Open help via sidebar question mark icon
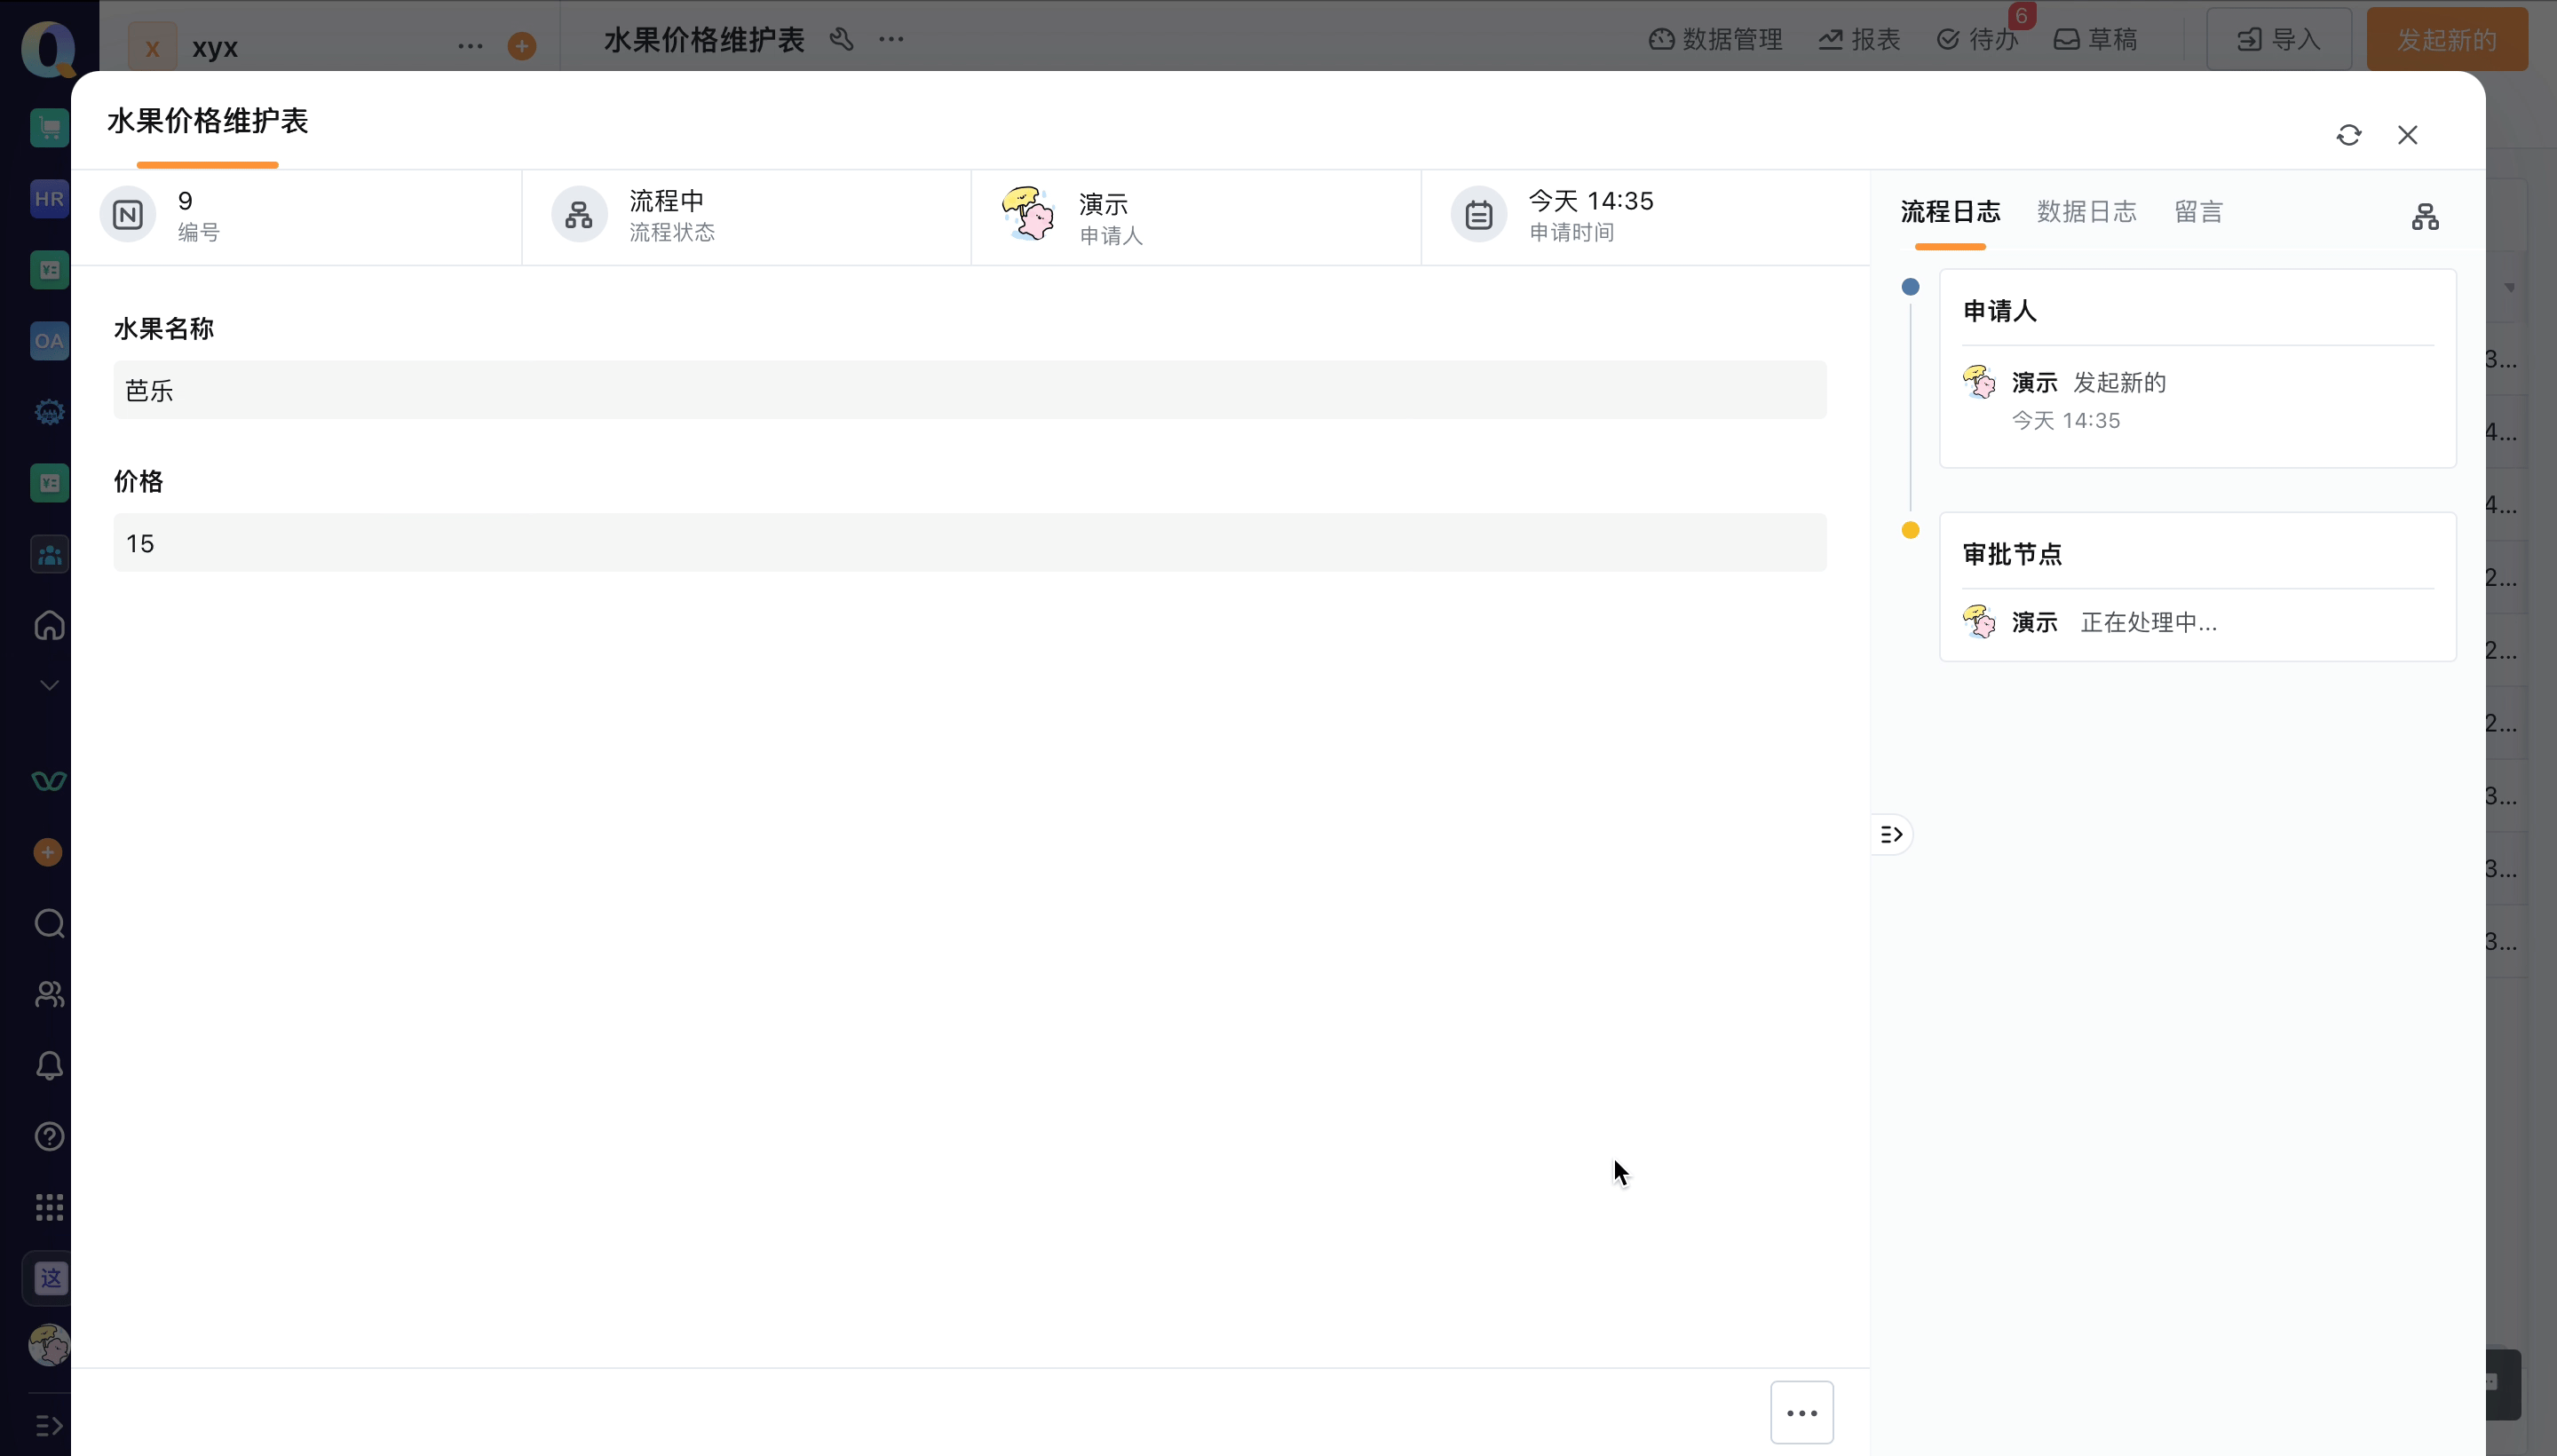The image size is (2557, 1456). [49, 1136]
